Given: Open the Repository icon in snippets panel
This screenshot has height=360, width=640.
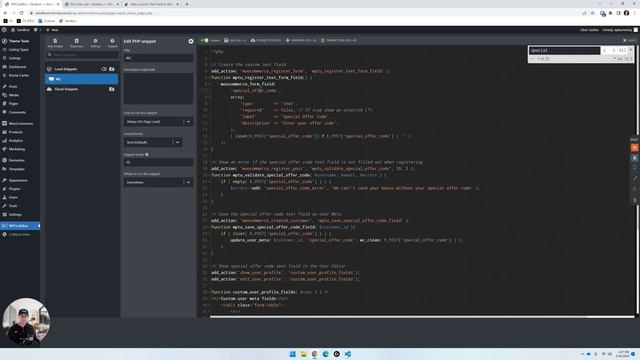Looking at the screenshot, I should tap(76, 43).
